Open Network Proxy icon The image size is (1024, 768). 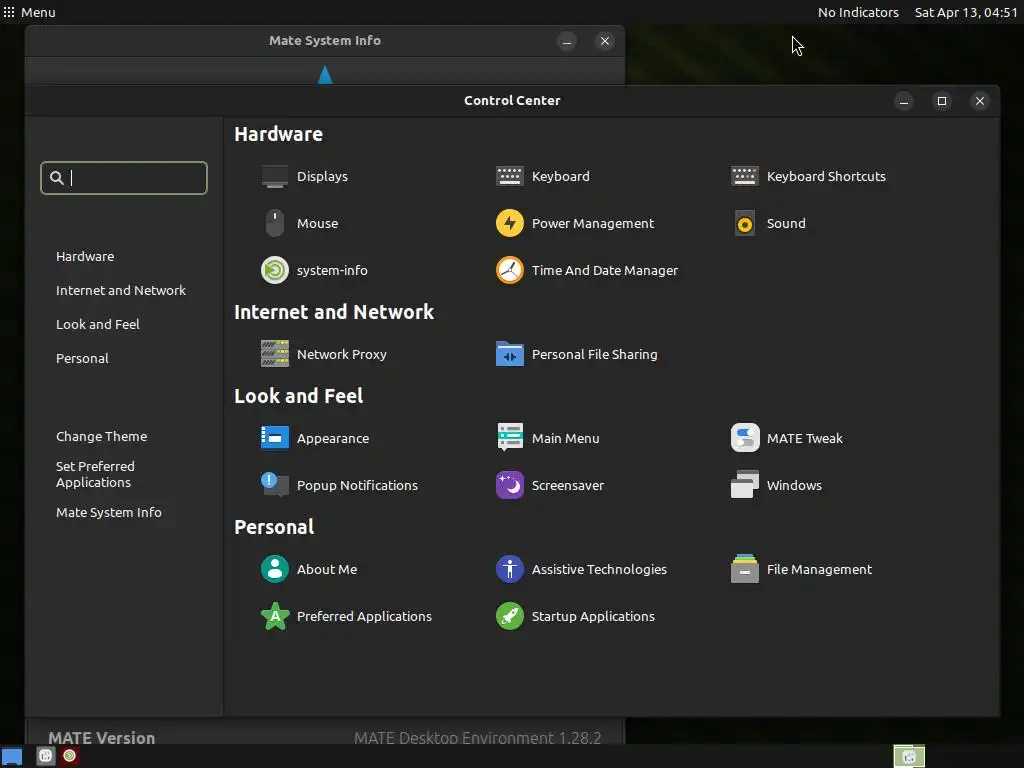coord(274,354)
